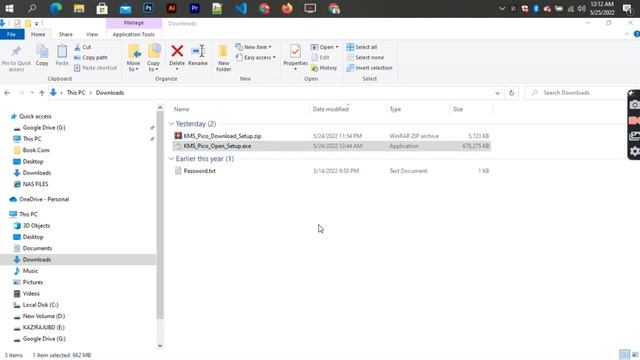This screenshot has height=360, width=640.
Task: Open Music in sidebar
Action: (30, 271)
